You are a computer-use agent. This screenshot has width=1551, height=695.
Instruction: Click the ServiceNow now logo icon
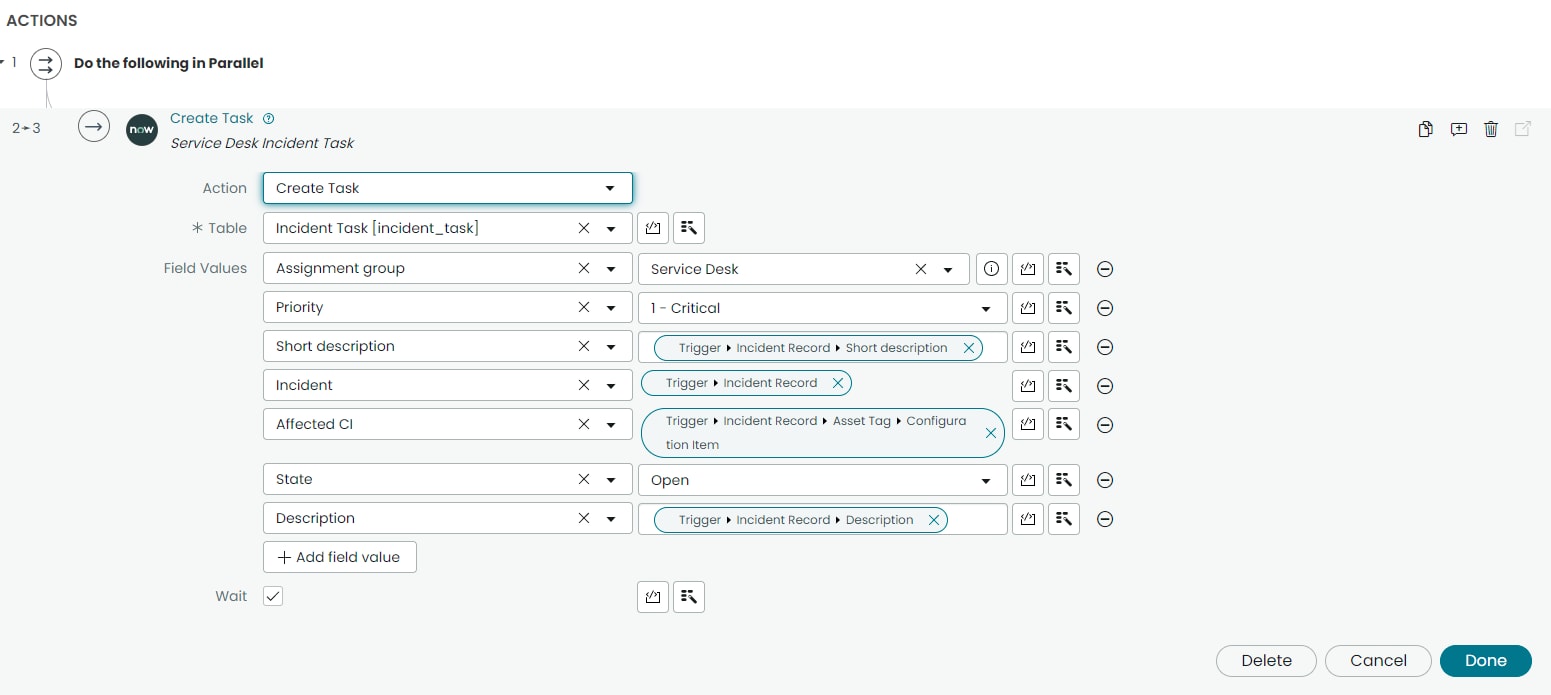coord(141,130)
